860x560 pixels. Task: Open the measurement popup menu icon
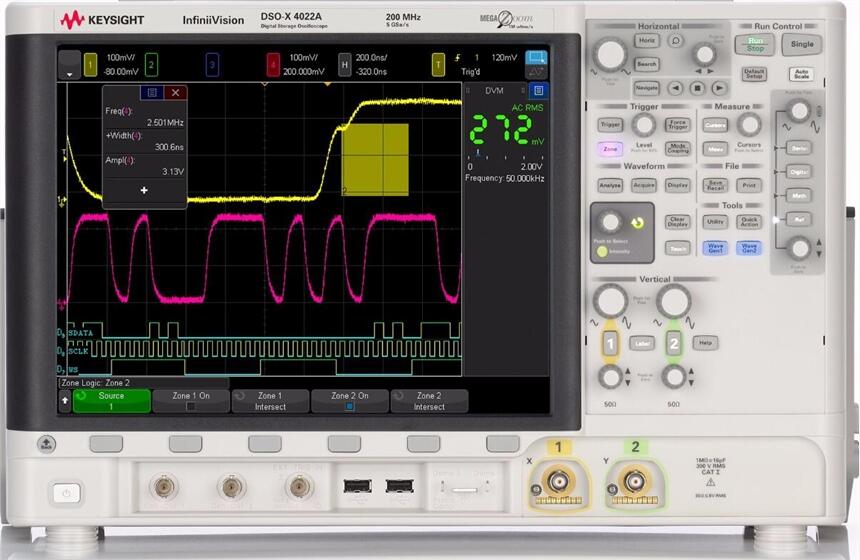click(153, 93)
